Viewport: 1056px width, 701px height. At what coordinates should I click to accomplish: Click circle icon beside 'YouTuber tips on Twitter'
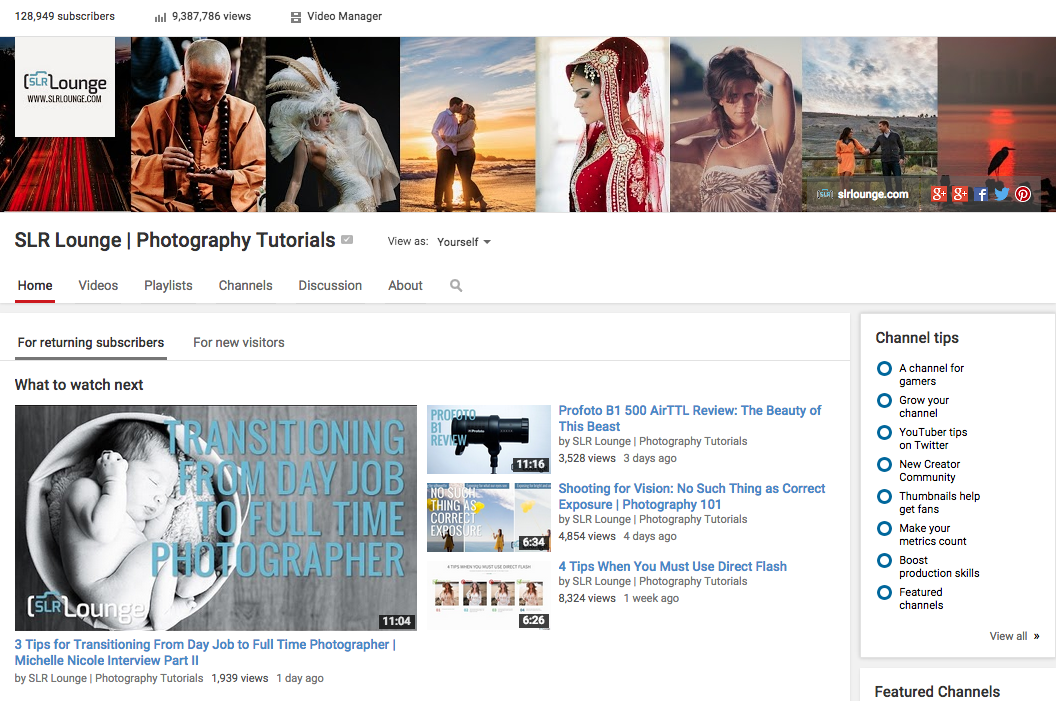[x=884, y=432]
